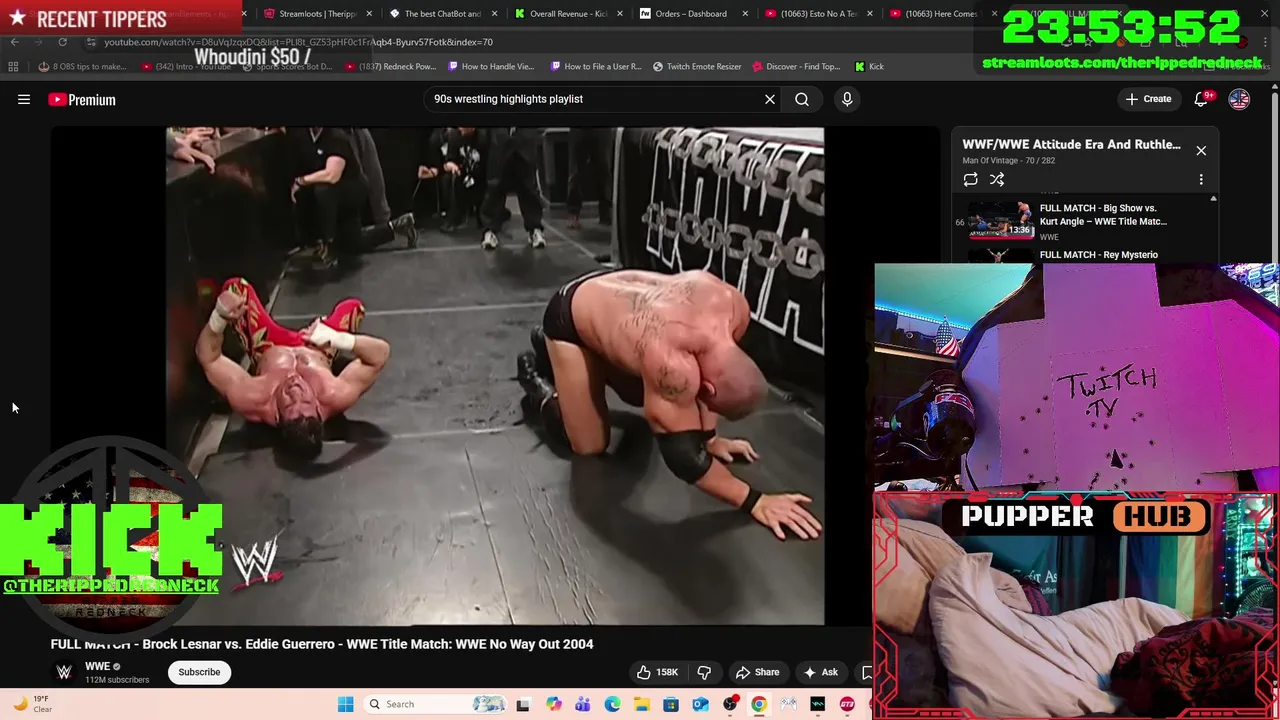Open Task View on taskbar
Screen dimensions: 1280x720
(522, 704)
